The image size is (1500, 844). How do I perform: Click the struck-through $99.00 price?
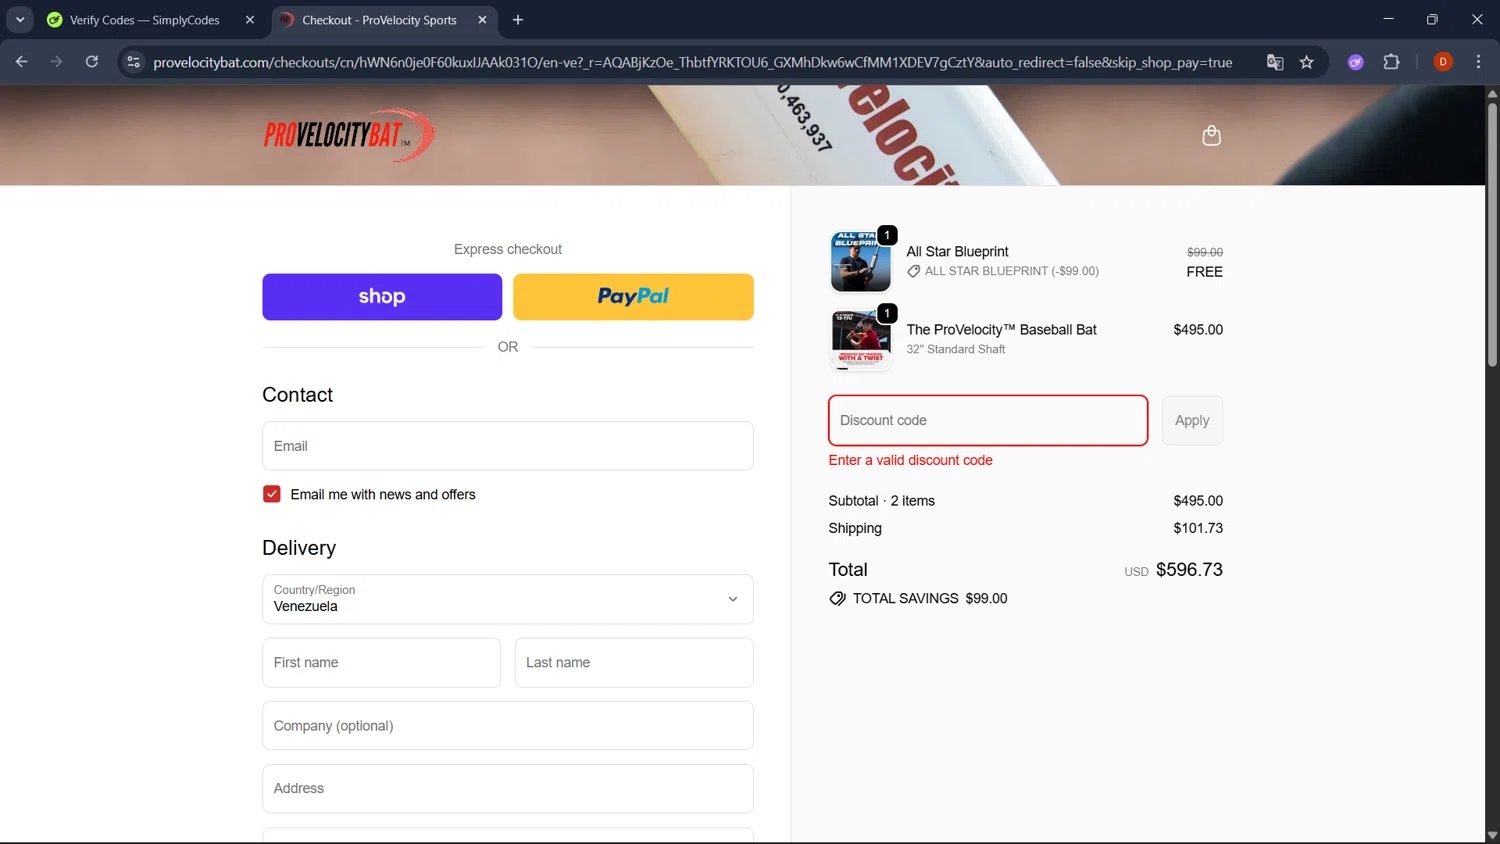point(1204,252)
